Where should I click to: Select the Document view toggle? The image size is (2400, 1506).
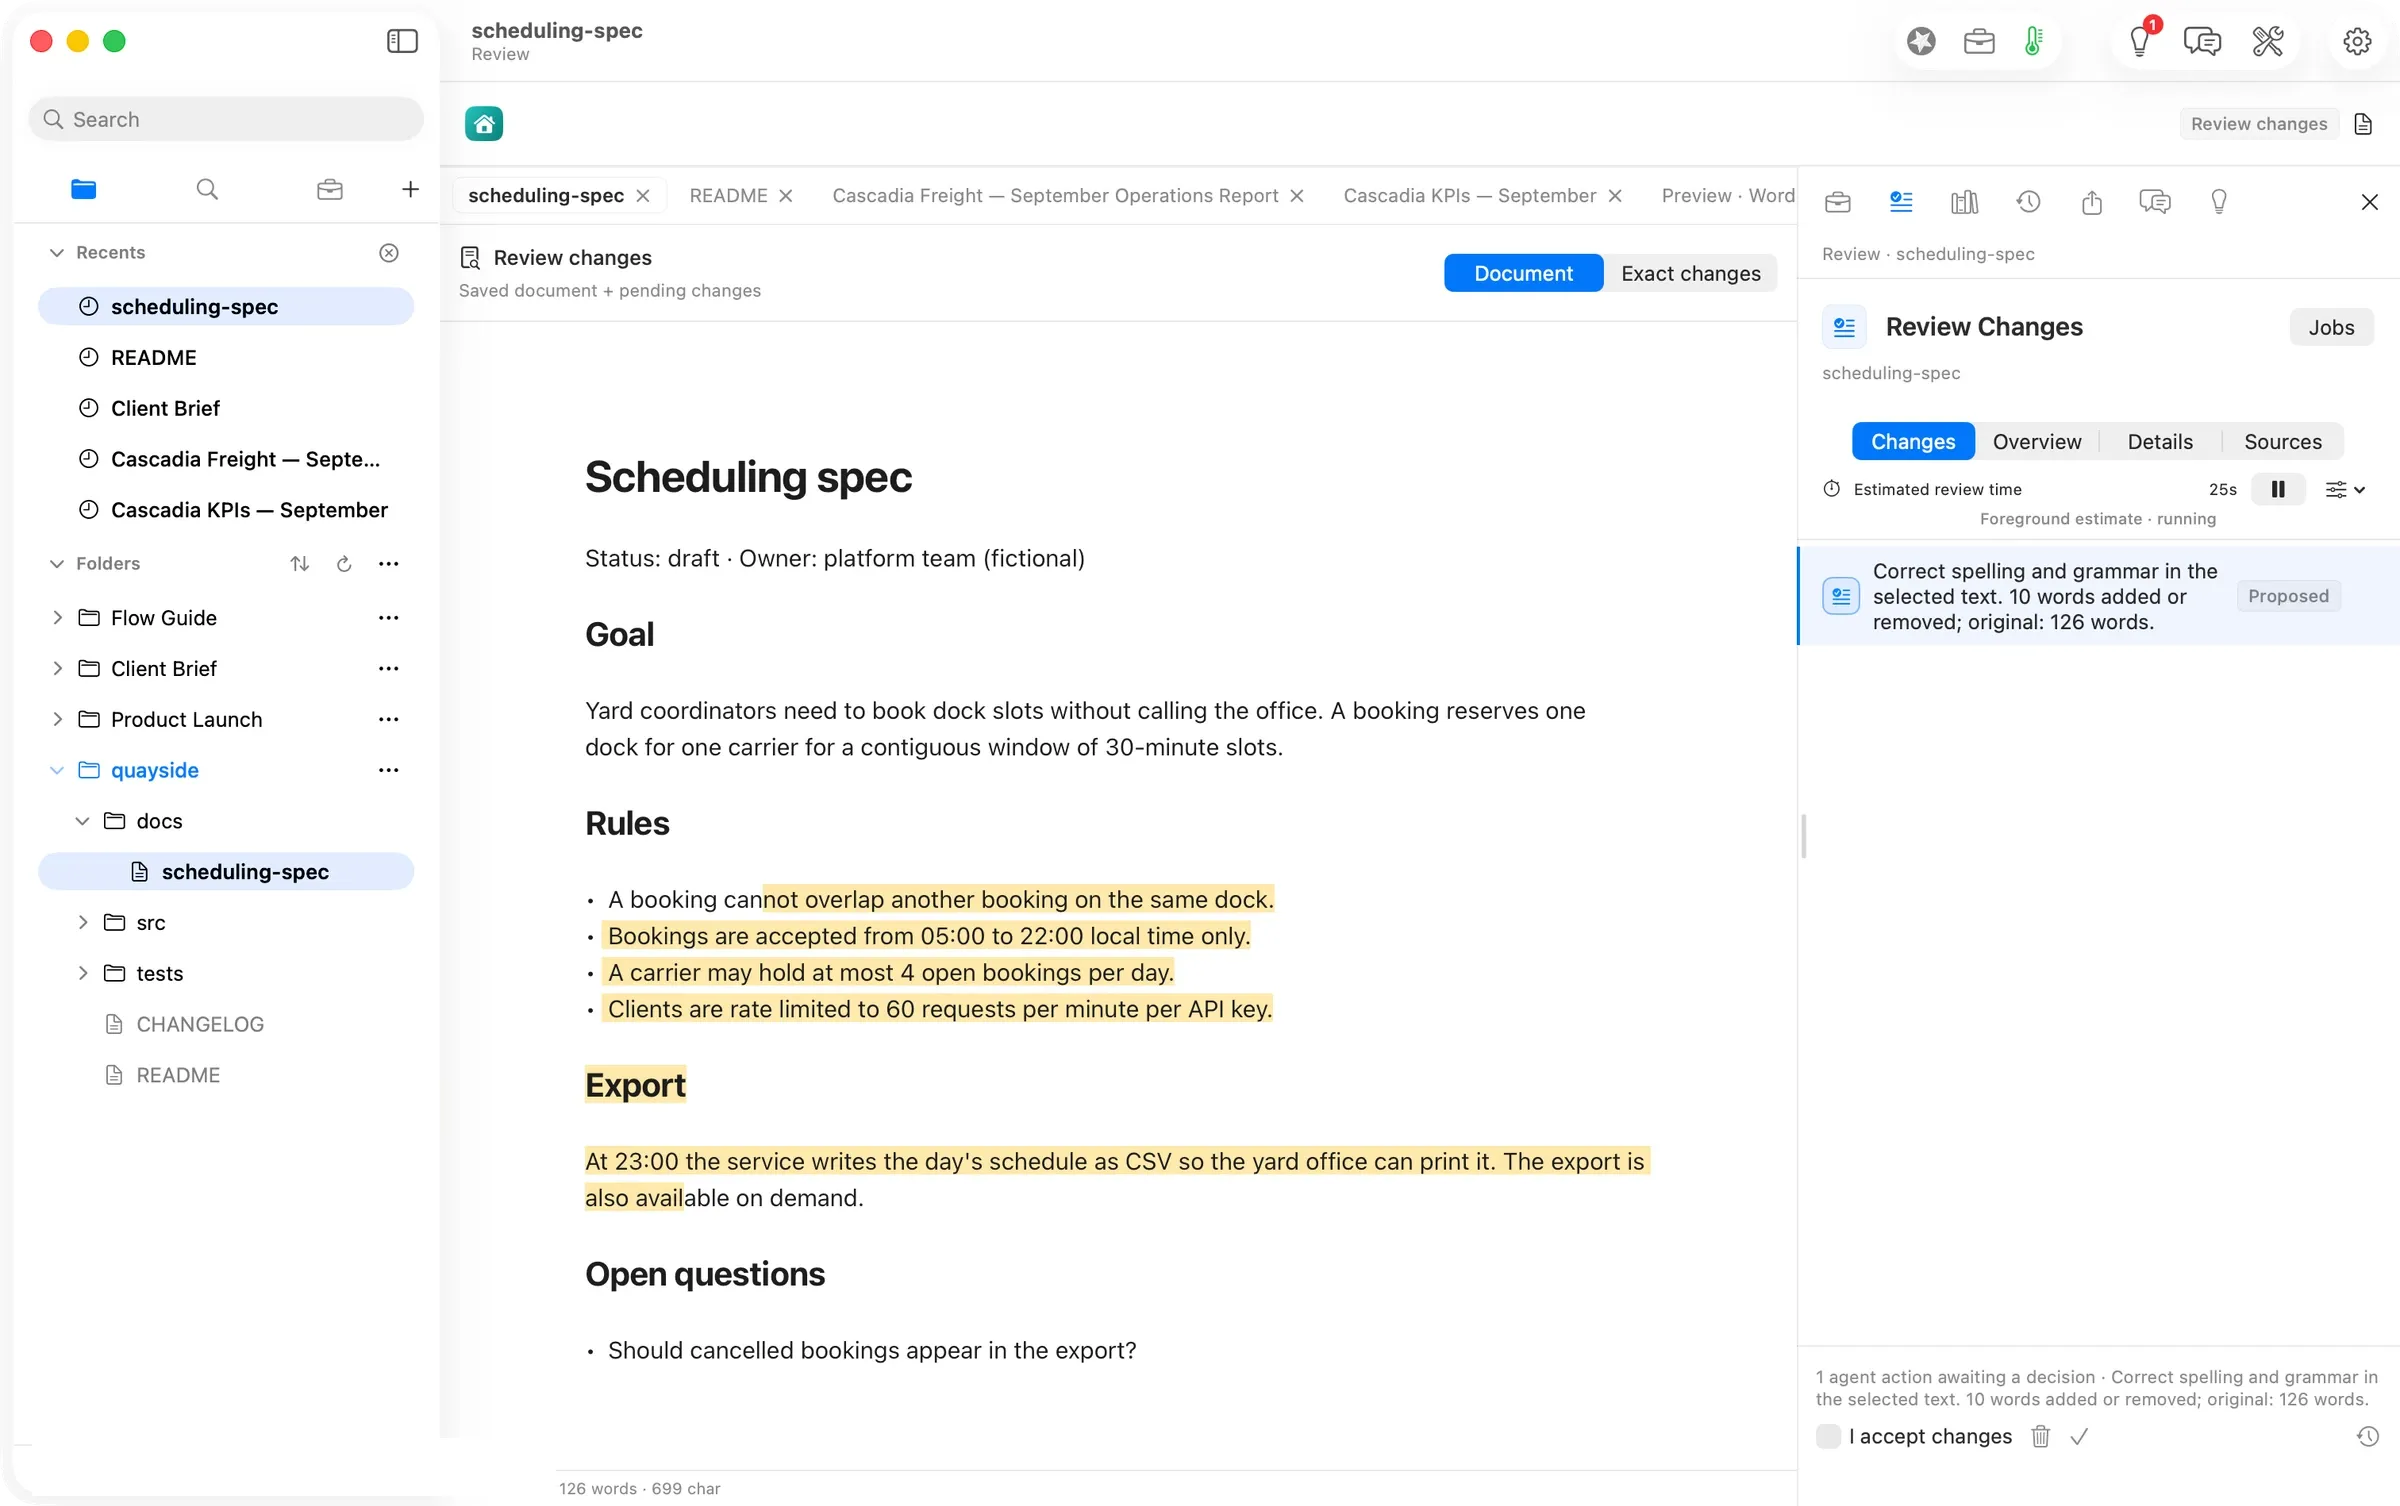pos(1523,273)
